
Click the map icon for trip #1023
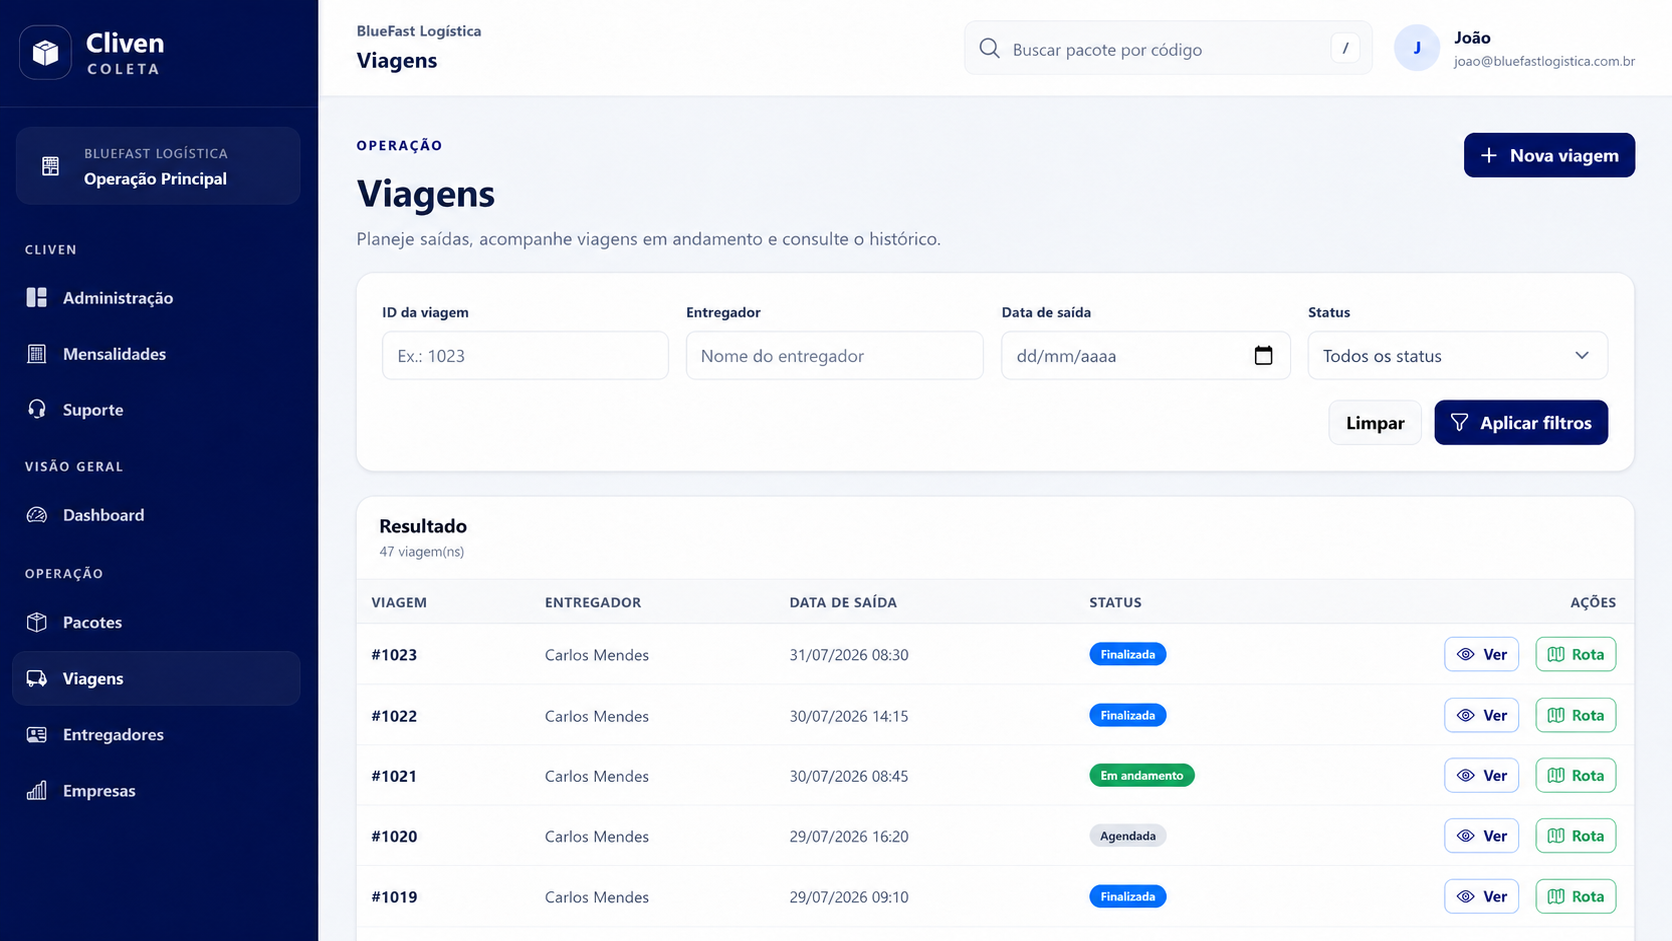point(1556,654)
